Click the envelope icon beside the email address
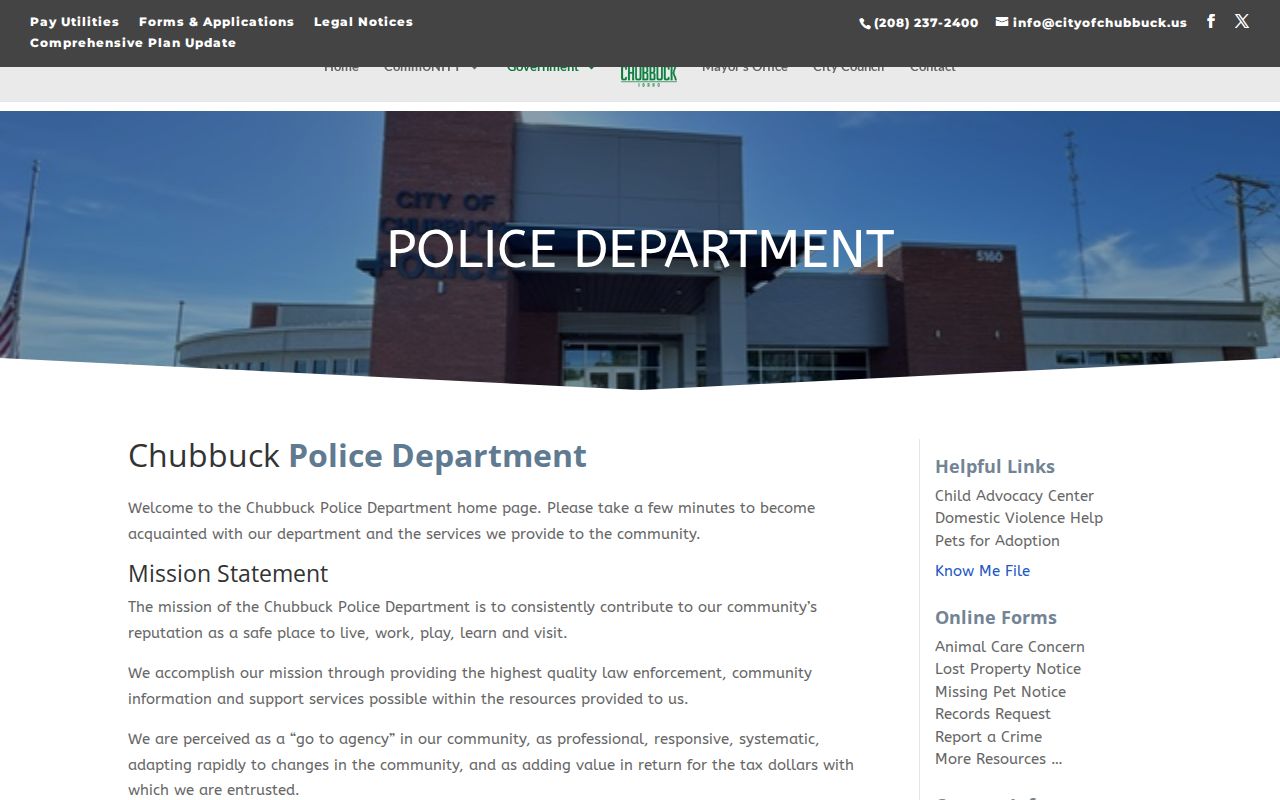Viewport: 1280px width, 800px height. [1002, 21]
